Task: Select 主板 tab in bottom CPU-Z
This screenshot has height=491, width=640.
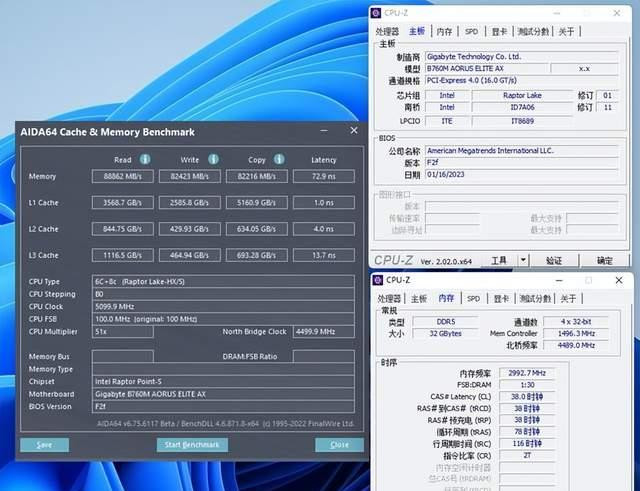Action: (x=419, y=298)
